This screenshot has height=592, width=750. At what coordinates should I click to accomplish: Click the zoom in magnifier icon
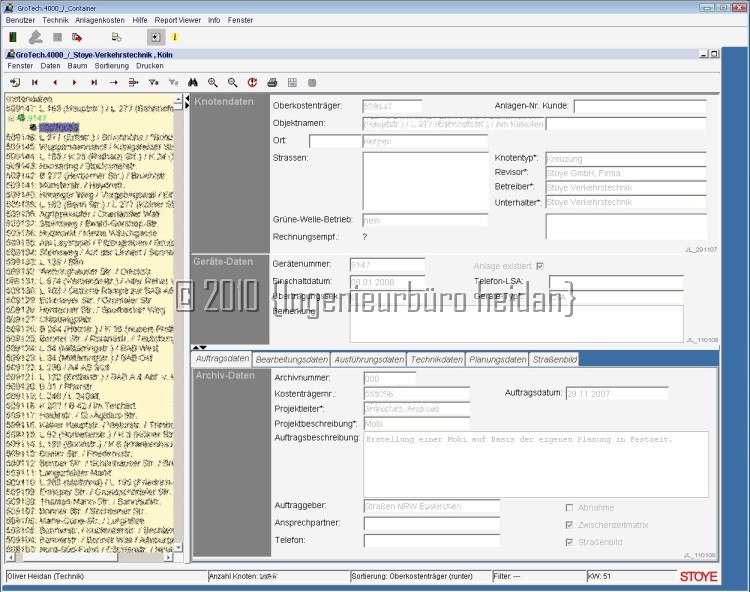point(212,82)
